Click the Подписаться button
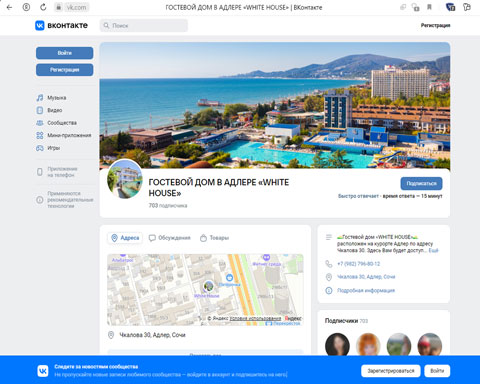Viewport: 480px width, 384px height. pyautogui.click(x=421, y=184)
